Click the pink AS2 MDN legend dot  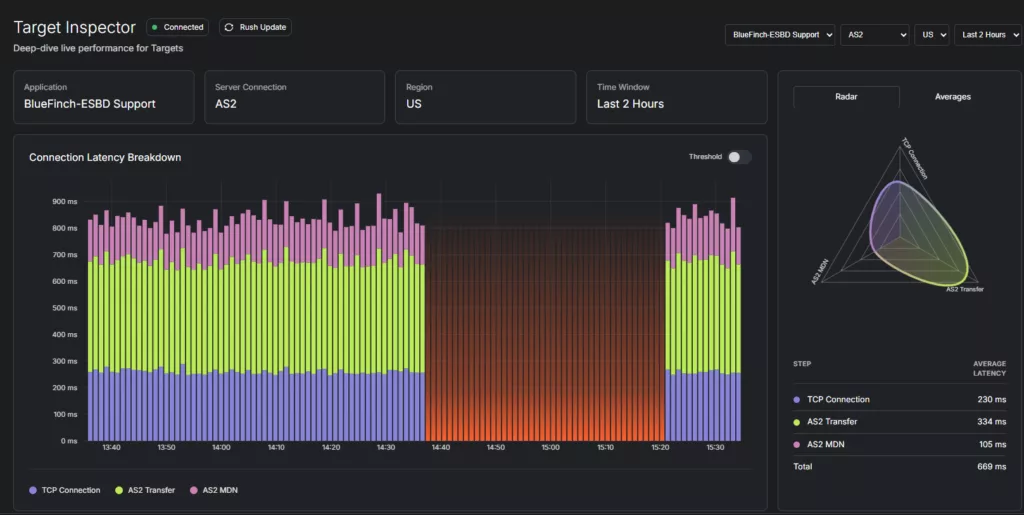194,490
